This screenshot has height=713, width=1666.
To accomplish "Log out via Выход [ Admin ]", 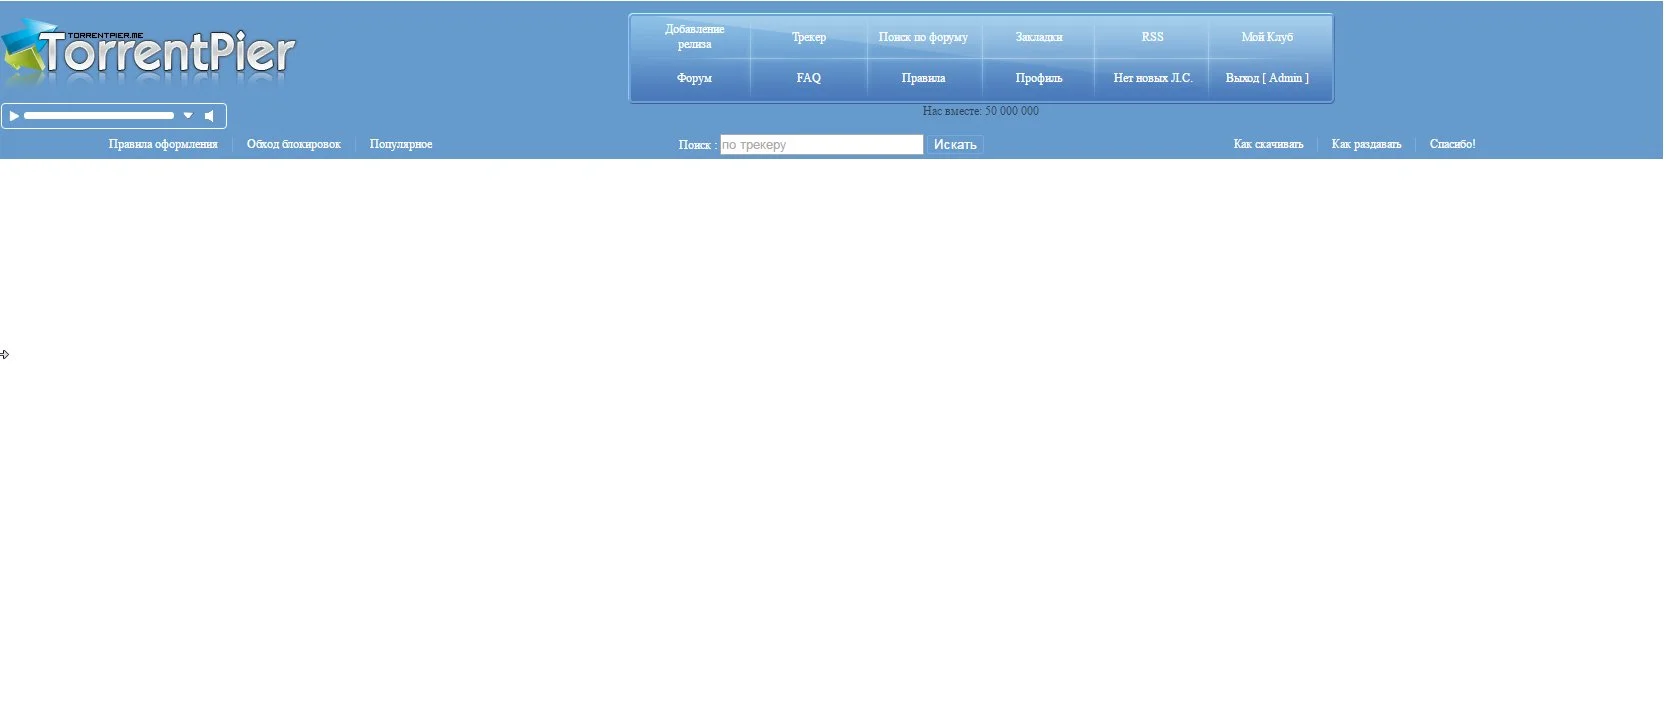I will click(1267, 78).
